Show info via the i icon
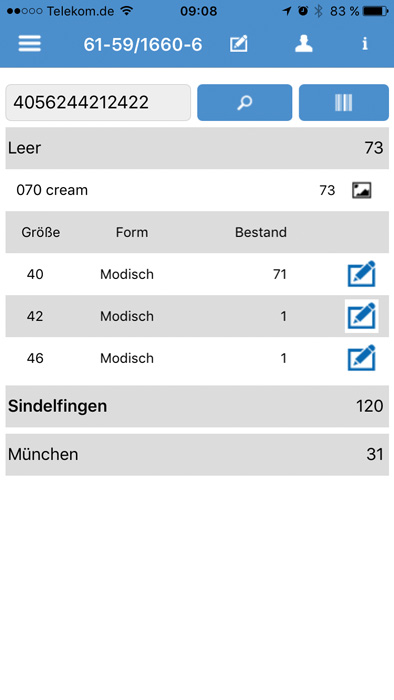 point(365,44)
